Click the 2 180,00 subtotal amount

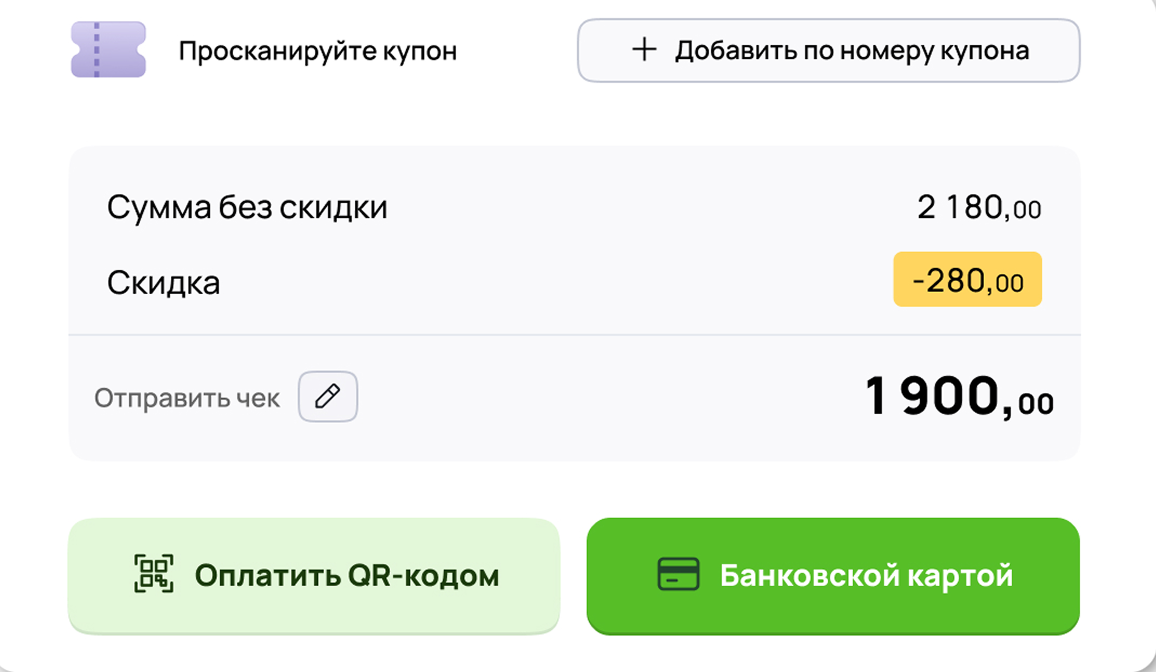coord(979,208)
